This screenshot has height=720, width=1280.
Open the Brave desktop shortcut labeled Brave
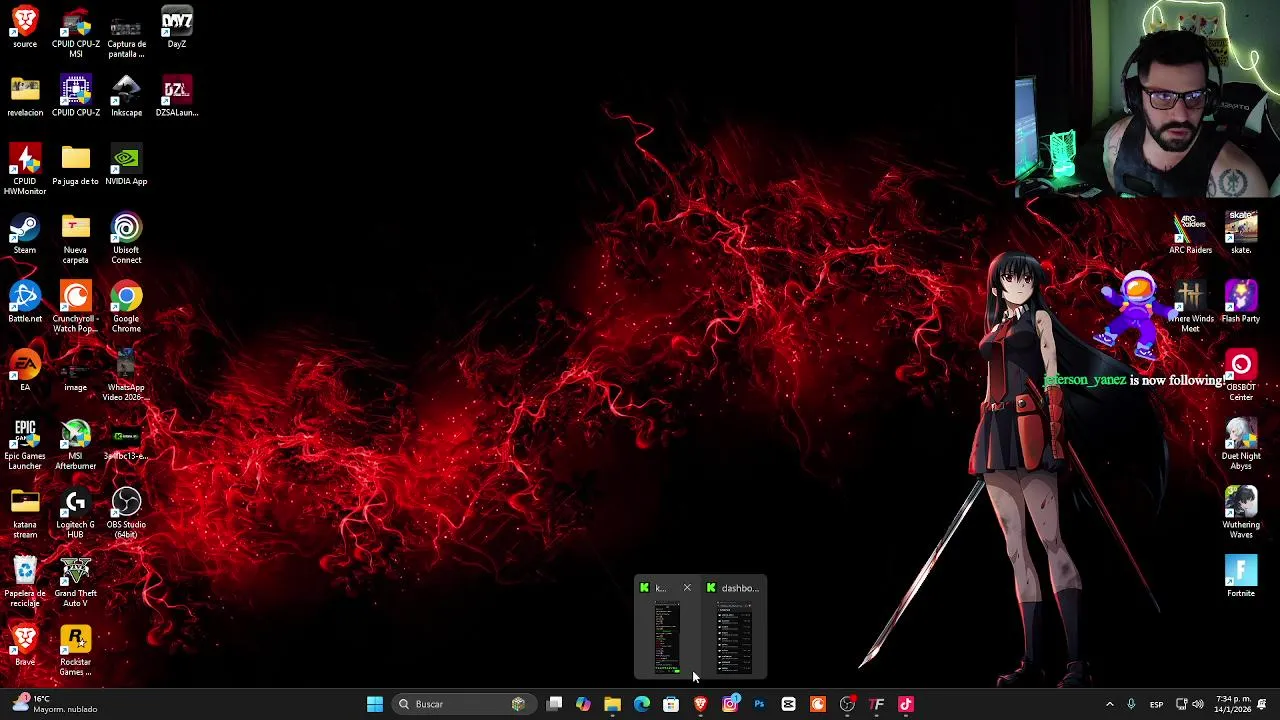[25, 645]
